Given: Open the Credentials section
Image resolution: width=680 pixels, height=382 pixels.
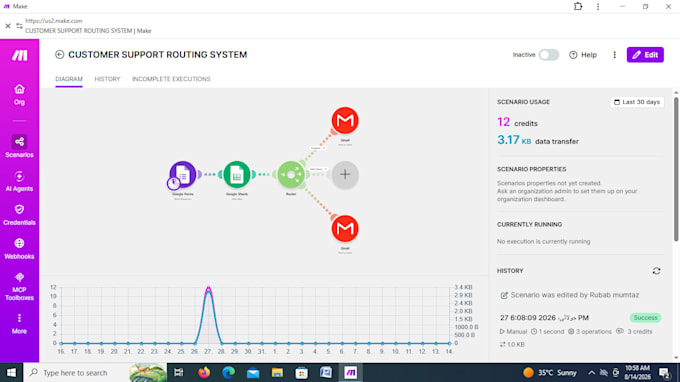Looking at the screenshot, I should click(x=19, y=215).
